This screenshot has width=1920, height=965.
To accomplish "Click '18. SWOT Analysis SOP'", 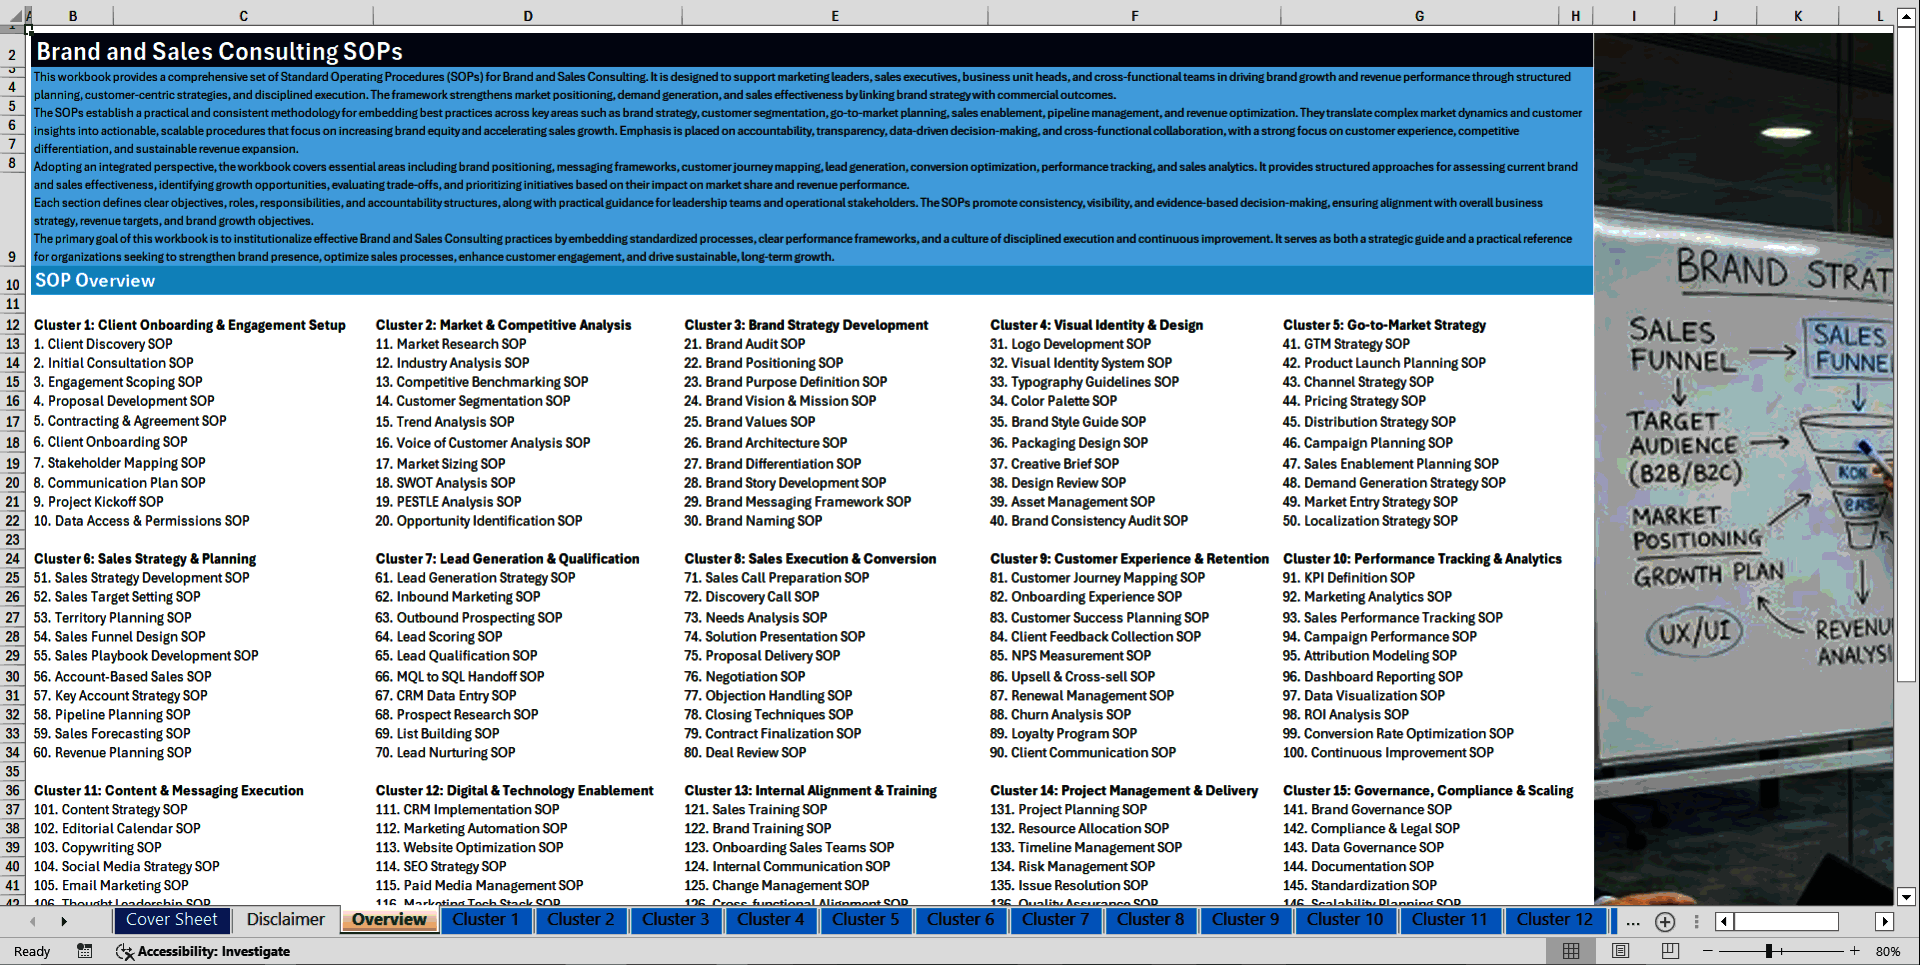I will pos(446,483).
